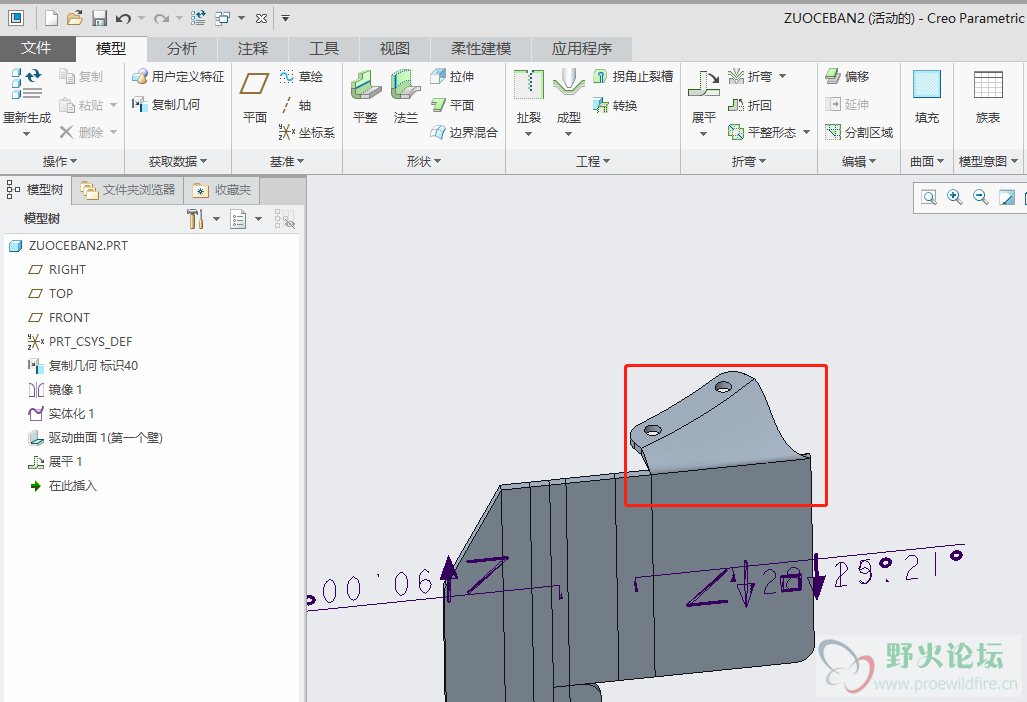Viewport: 1027px width, 702px height.
Task: Click the close window icon in quick access toolbar
Action: (x=261, y=18)
